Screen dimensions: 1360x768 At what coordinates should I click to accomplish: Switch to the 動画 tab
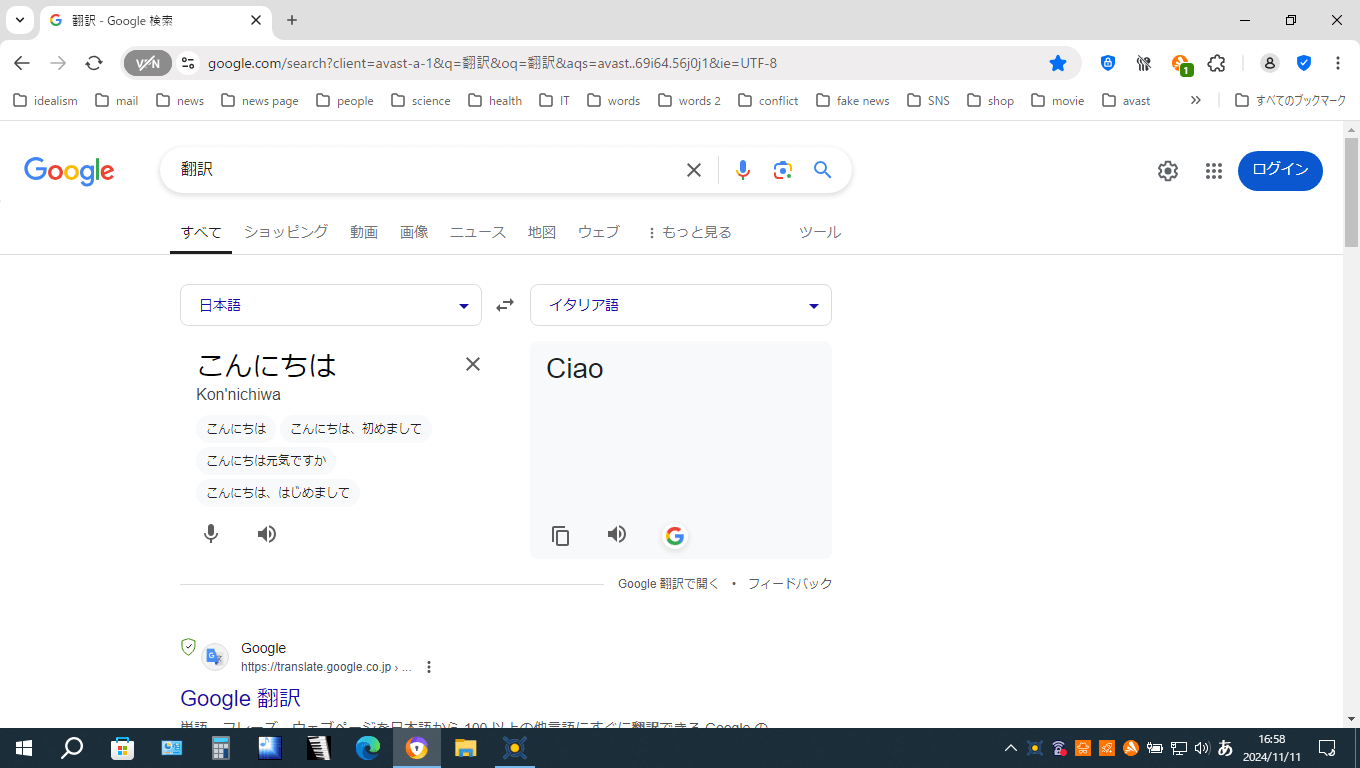point(364,232)
